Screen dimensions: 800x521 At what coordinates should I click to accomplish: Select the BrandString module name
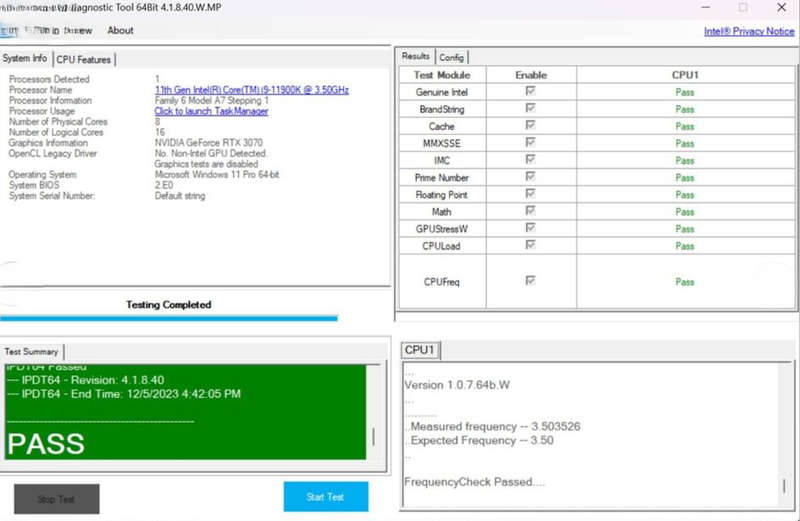coord(442,109)
